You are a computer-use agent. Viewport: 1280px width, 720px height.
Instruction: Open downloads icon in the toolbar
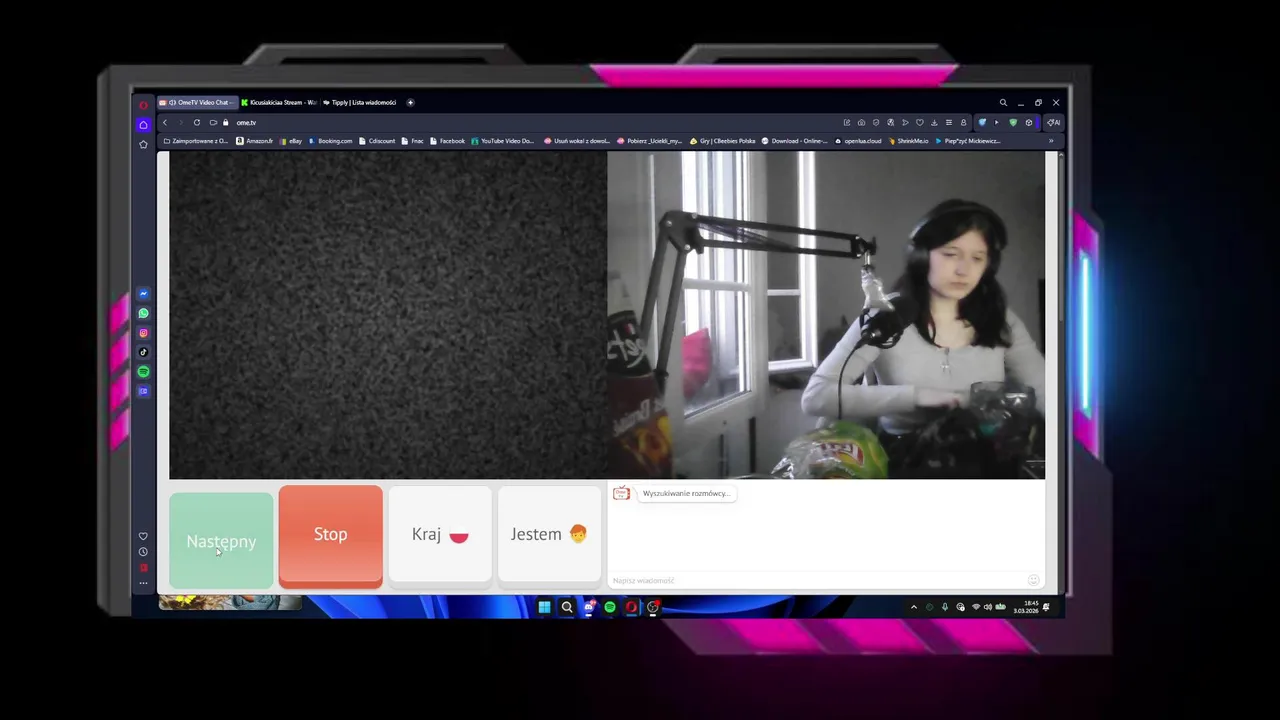click(934, 122)
